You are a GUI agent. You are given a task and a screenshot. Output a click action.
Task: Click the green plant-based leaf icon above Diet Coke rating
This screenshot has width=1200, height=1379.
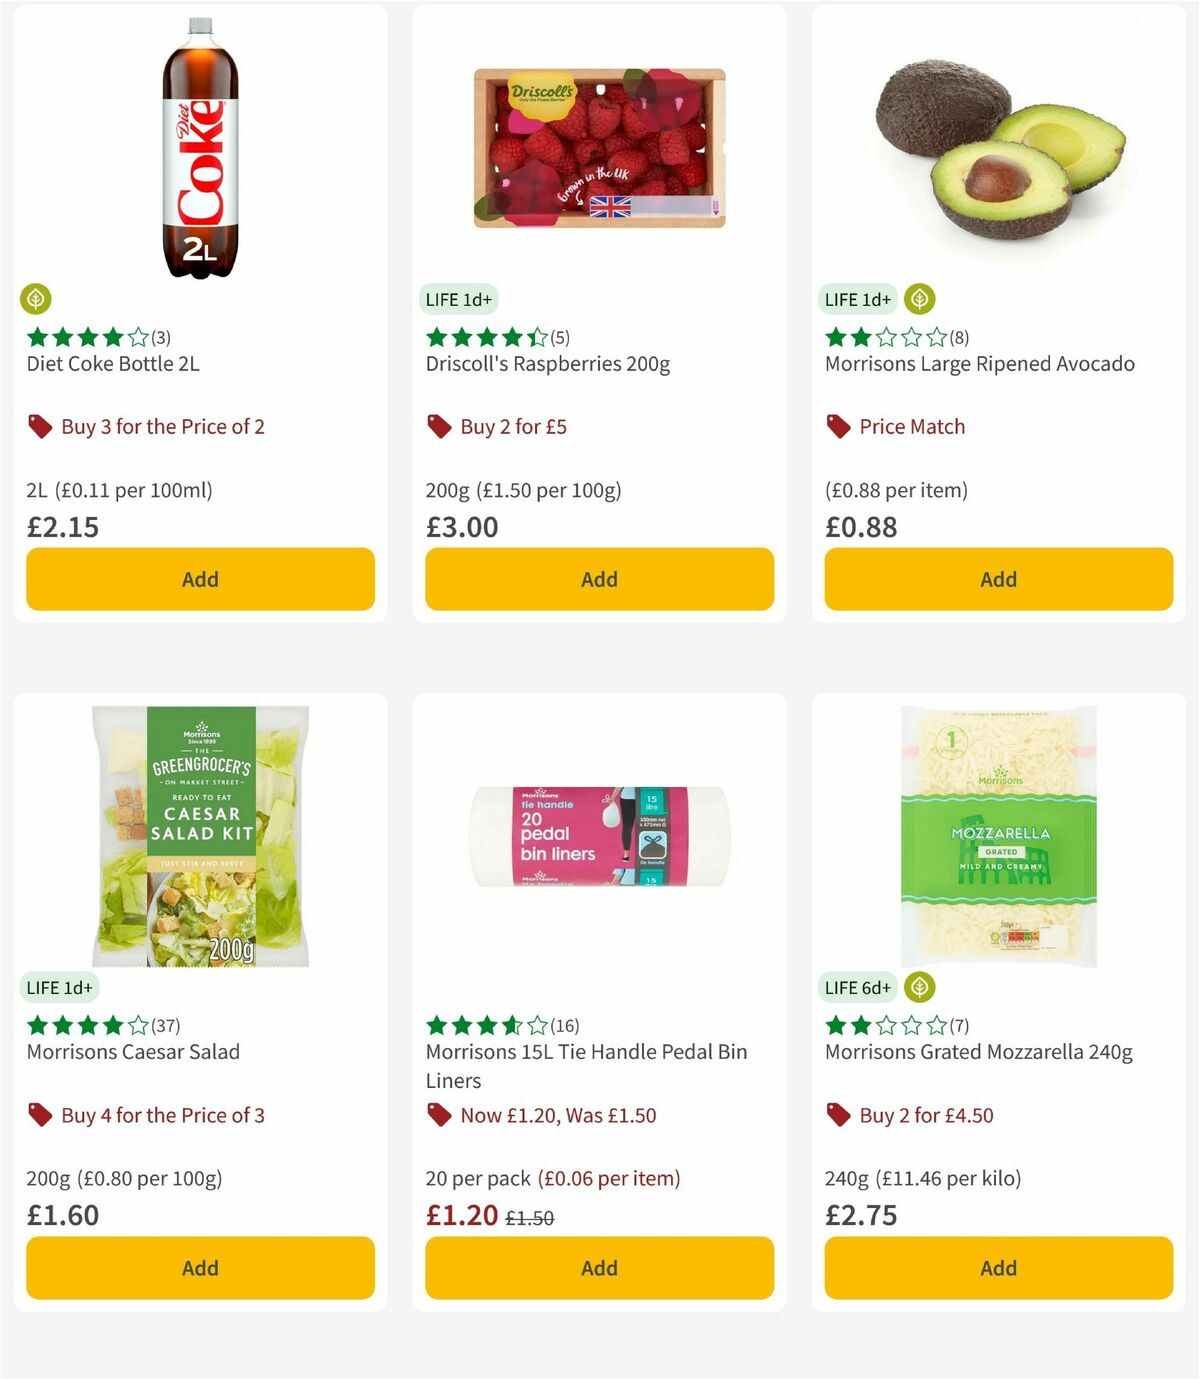coord(36,299)
